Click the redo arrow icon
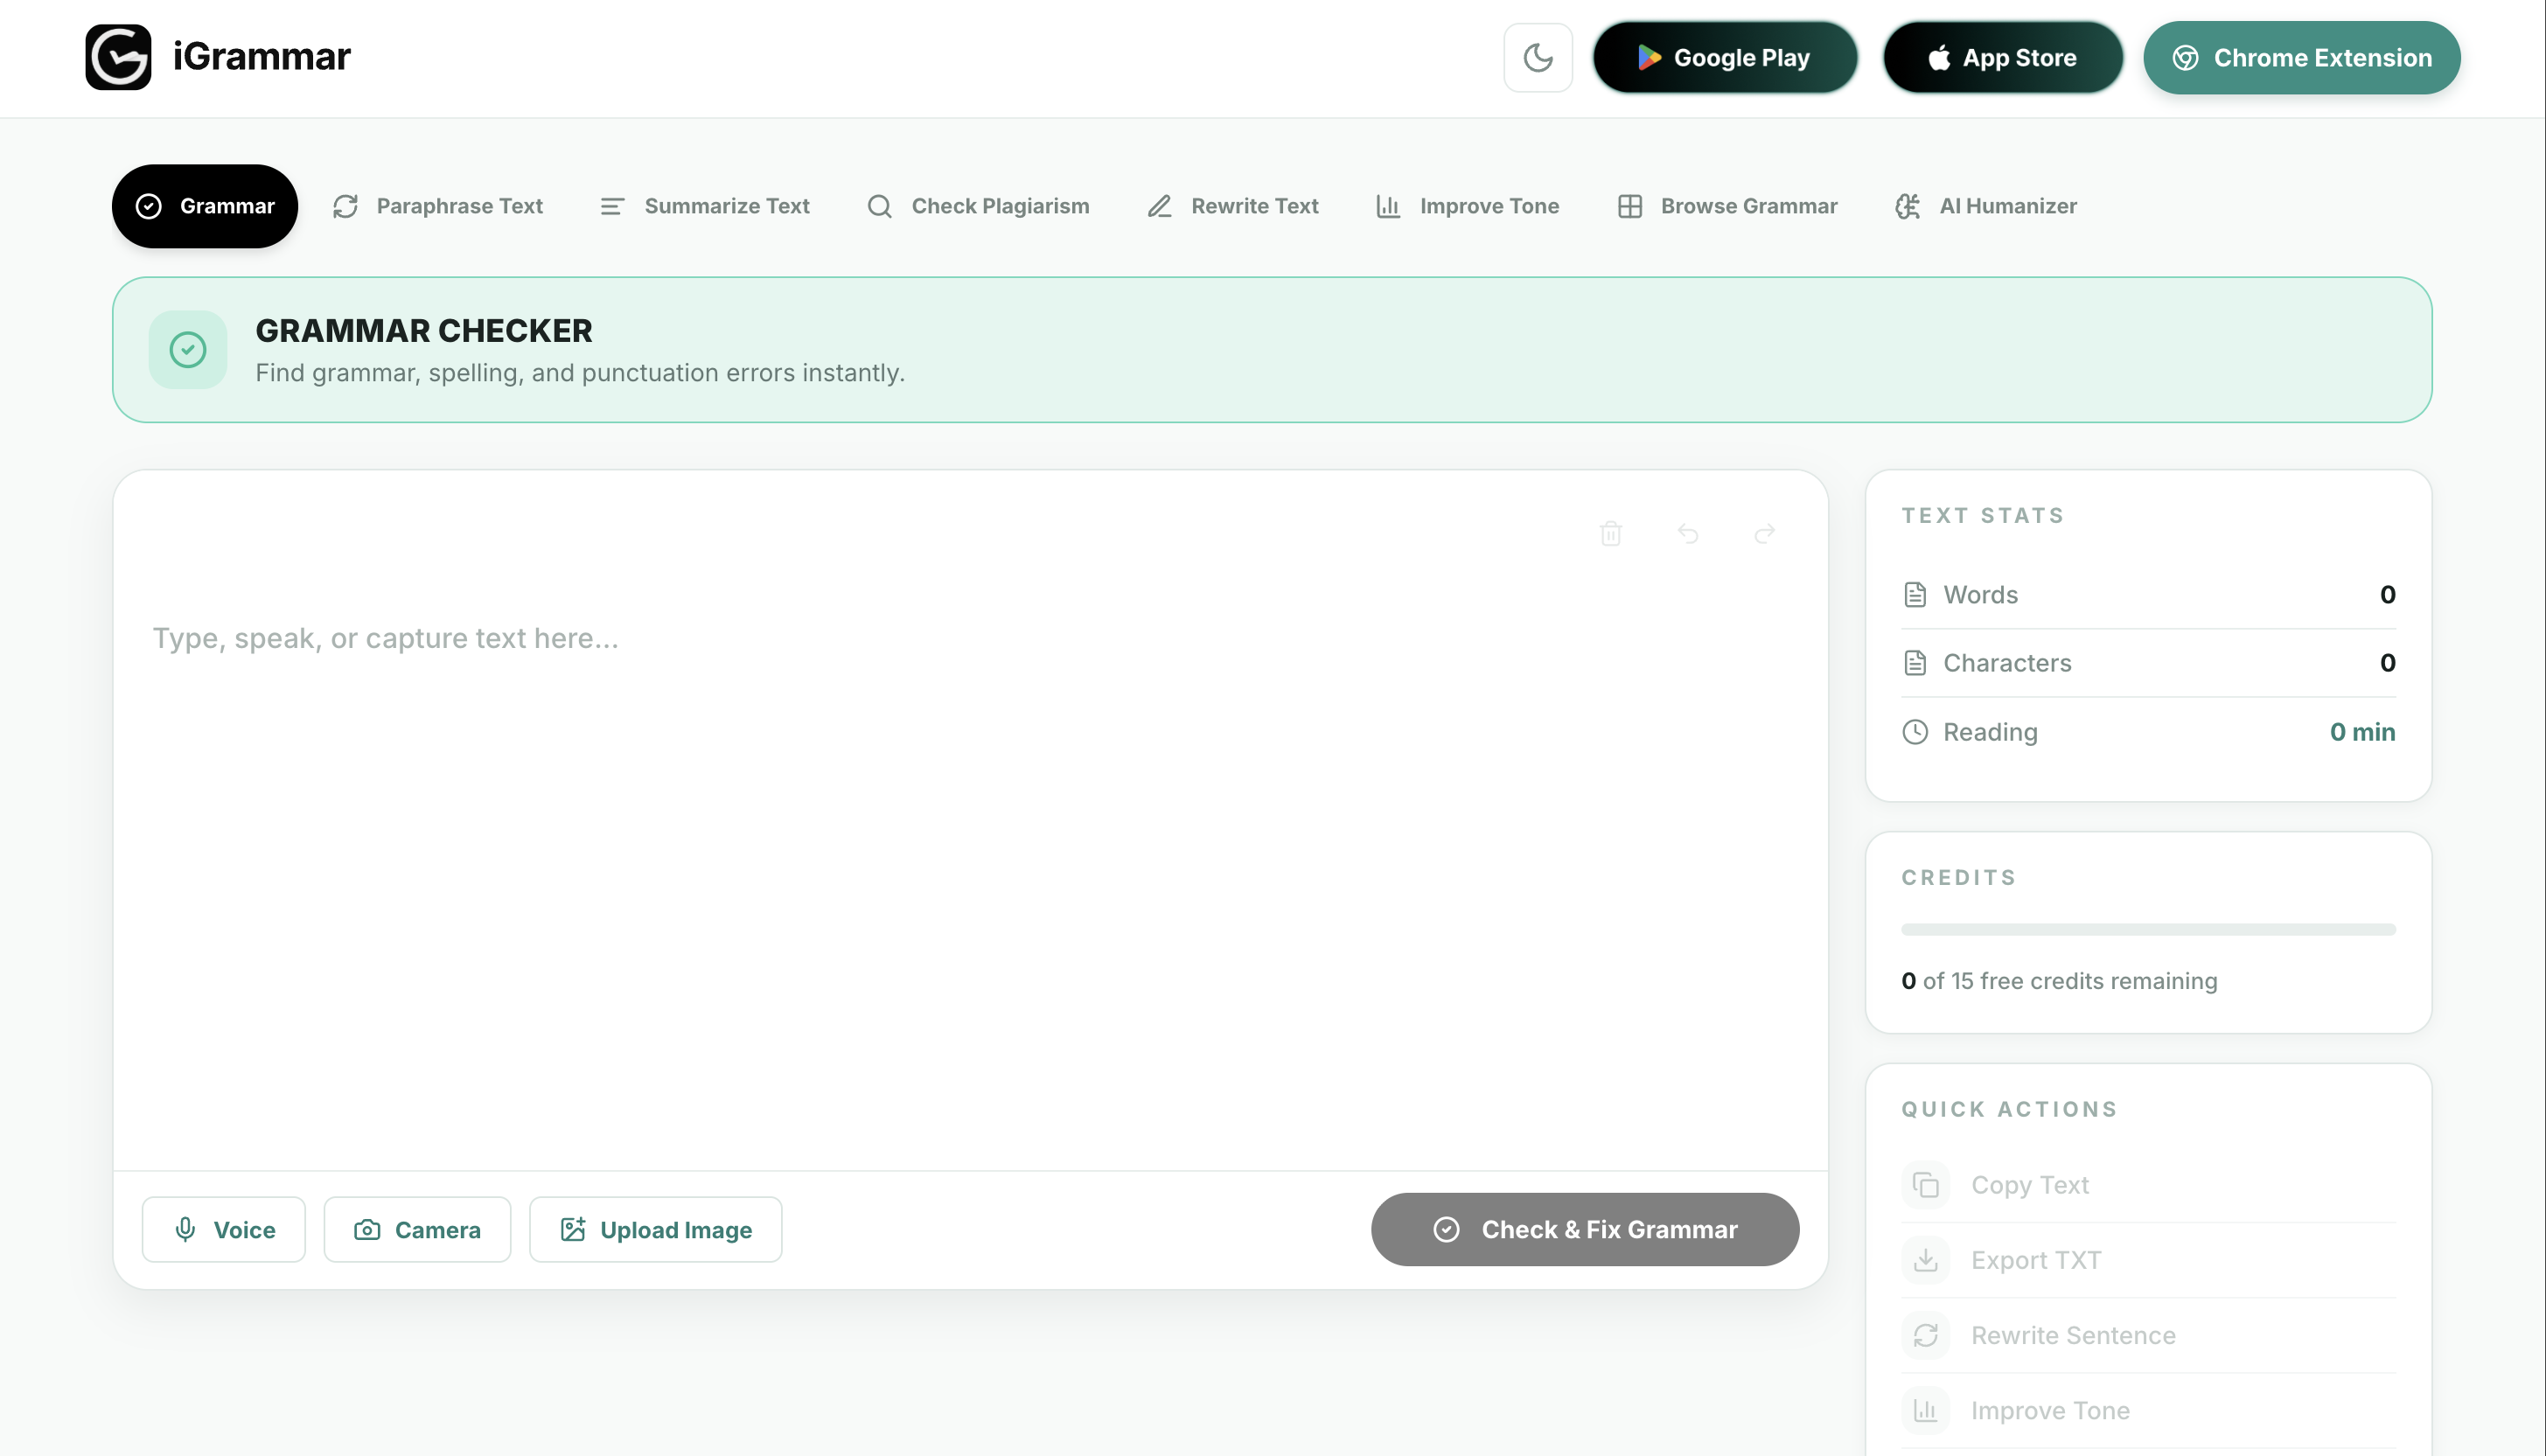This screenshot has width=2546, height=1456. coord(1765,533)
